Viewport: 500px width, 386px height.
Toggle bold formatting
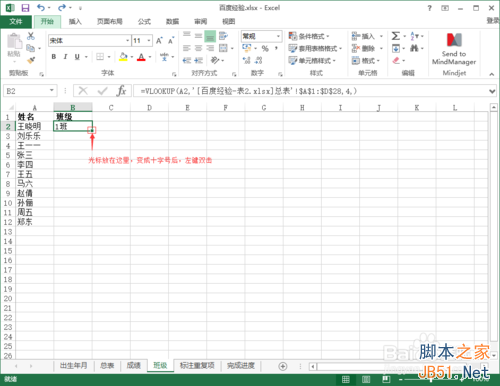pyautogui.click(x=54, y=57)
